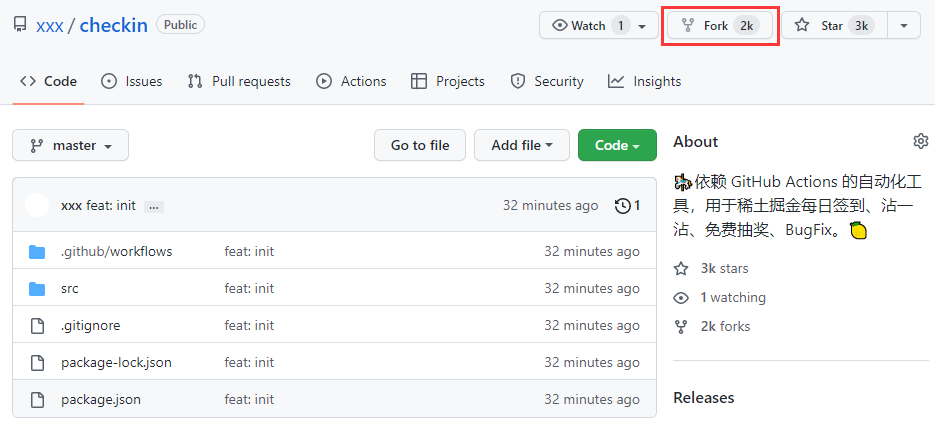Viewport: 935px width, 427px height.
Task: Click the file icon beside package.json
Action: coord(37,400)
